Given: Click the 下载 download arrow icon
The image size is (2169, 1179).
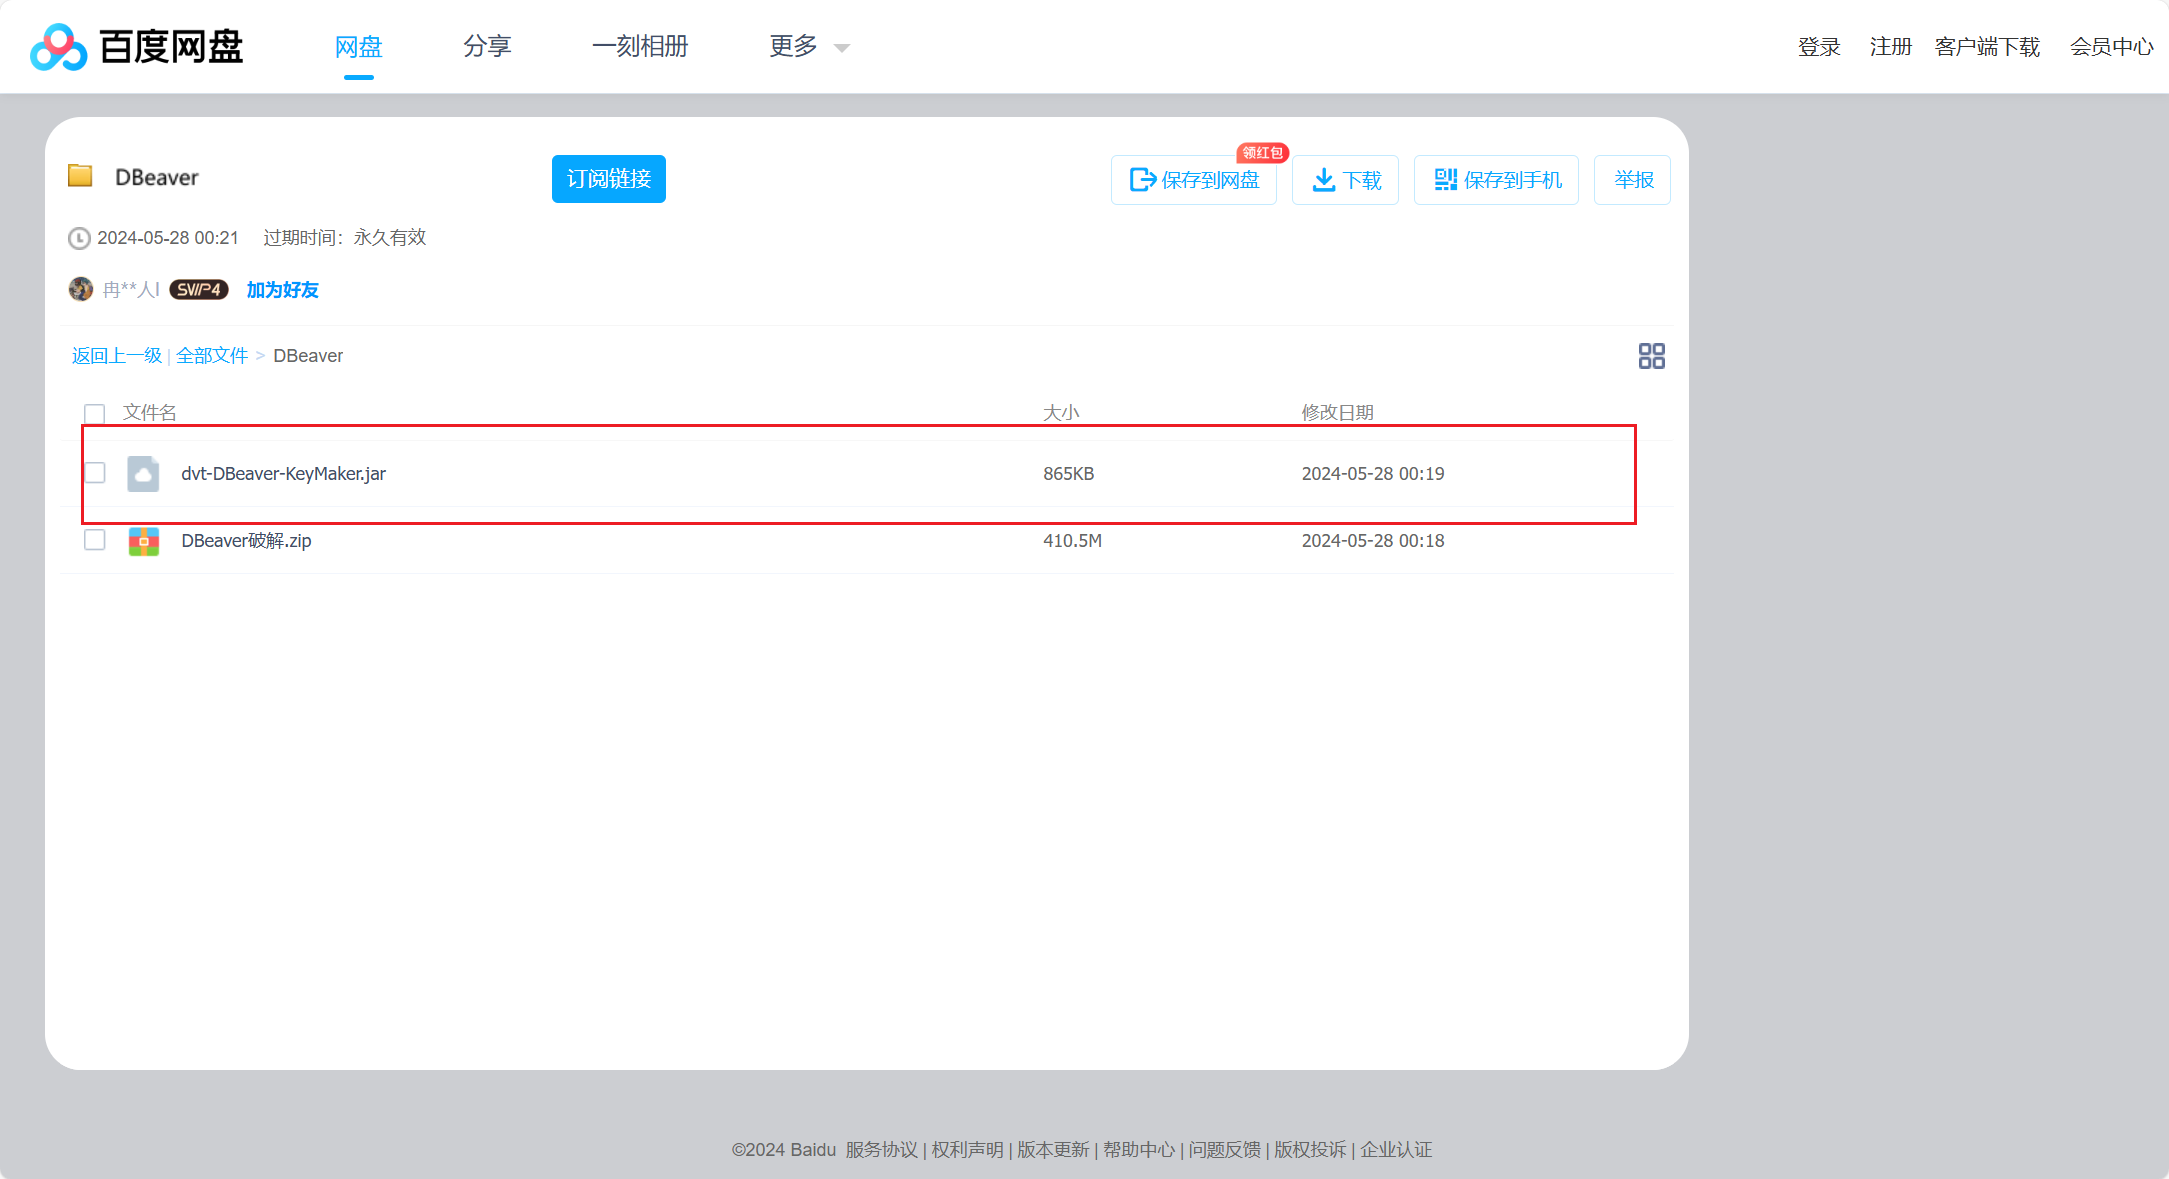Looking at the screenshot, I should tap(1325, 180).
